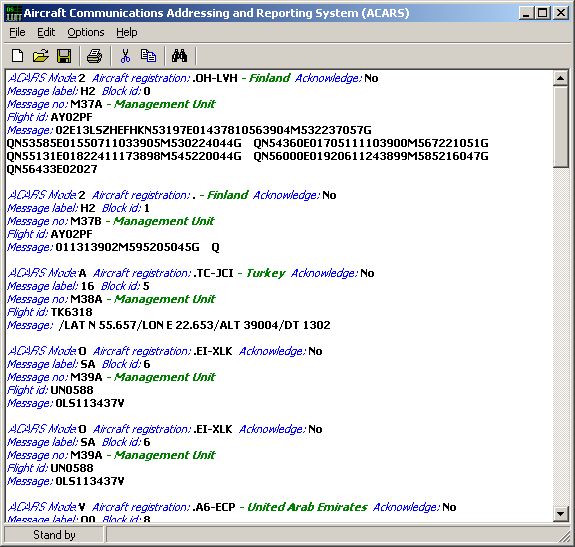This screenshot has width=575, height=547.
Task: Click the Turkey country label
Action: (x=265, y=273)
